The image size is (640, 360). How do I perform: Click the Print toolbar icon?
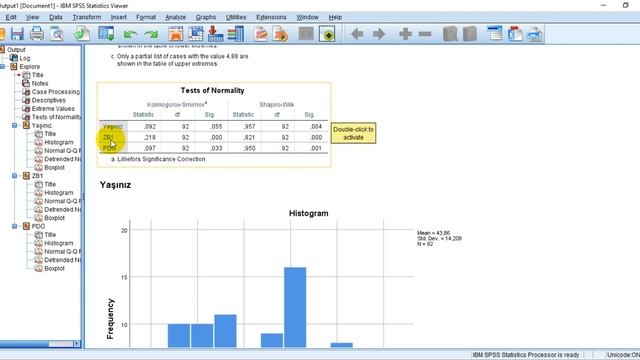coord(37,34)
